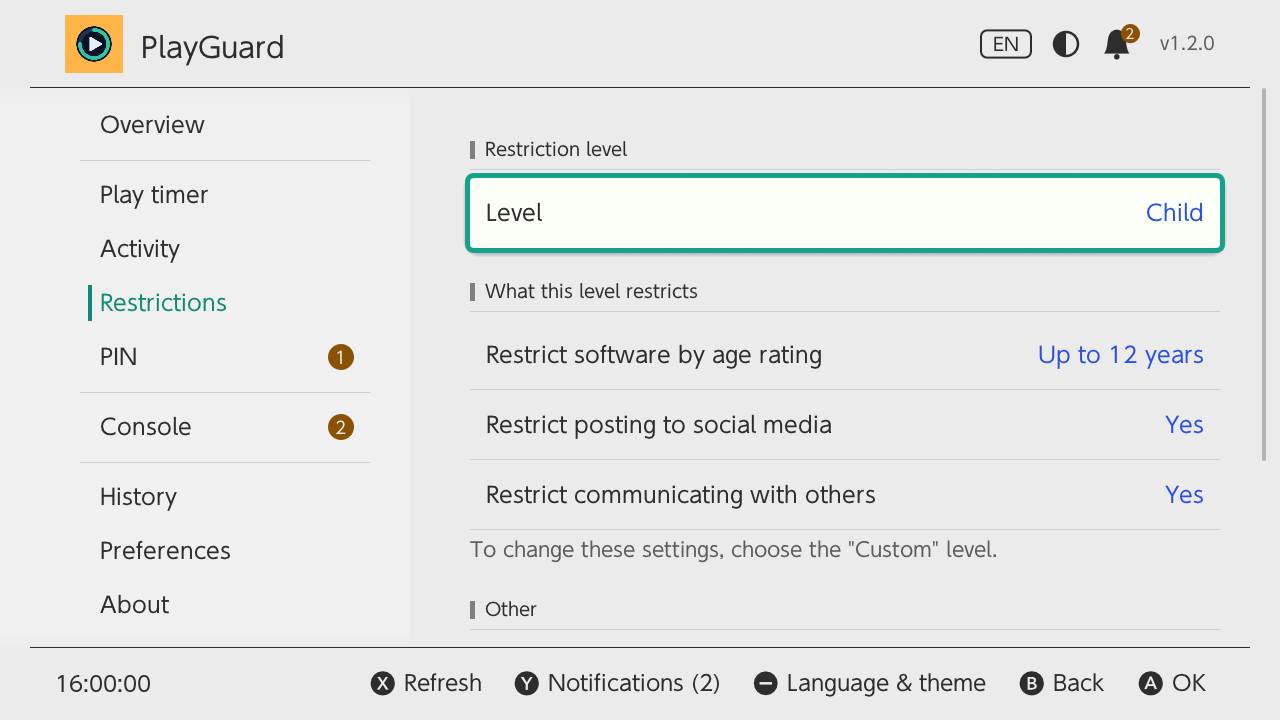Toggle Restrict posting to social media Yes
This screenshot has height=720, width=1280.
(845, 425)
